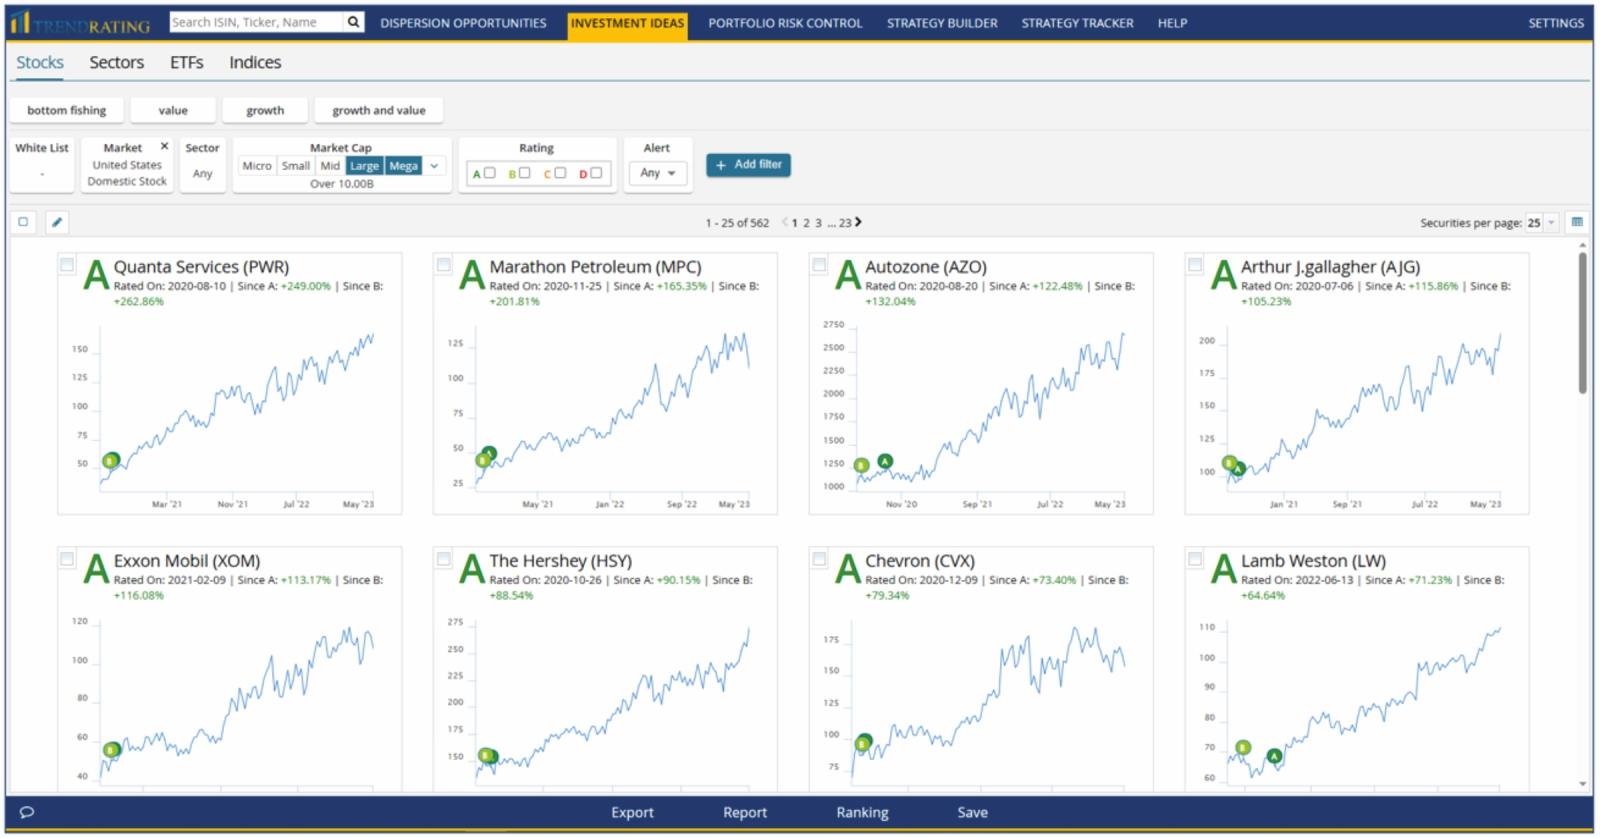Viewport: 1600px width, 838px height.
Task: Toggle Small market cap filter
Action: coord(296,166)
